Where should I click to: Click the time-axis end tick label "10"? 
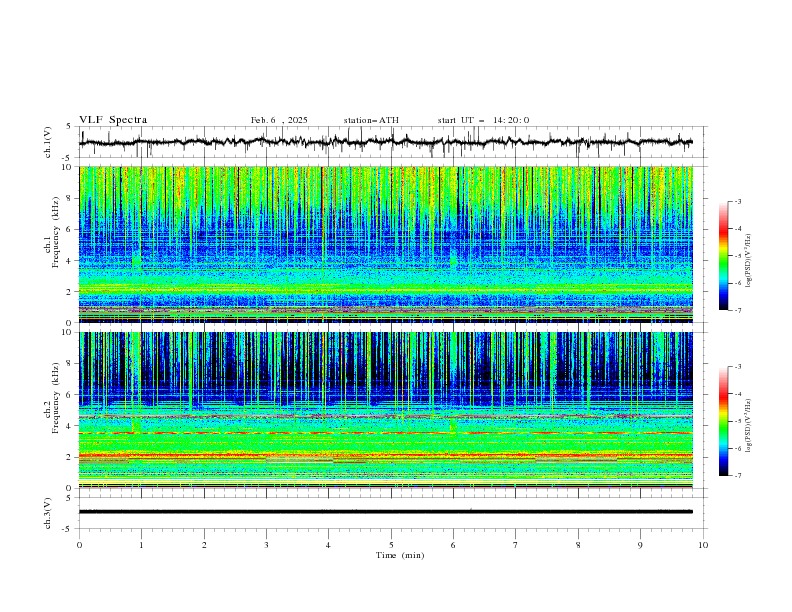[x=703, y=545]
